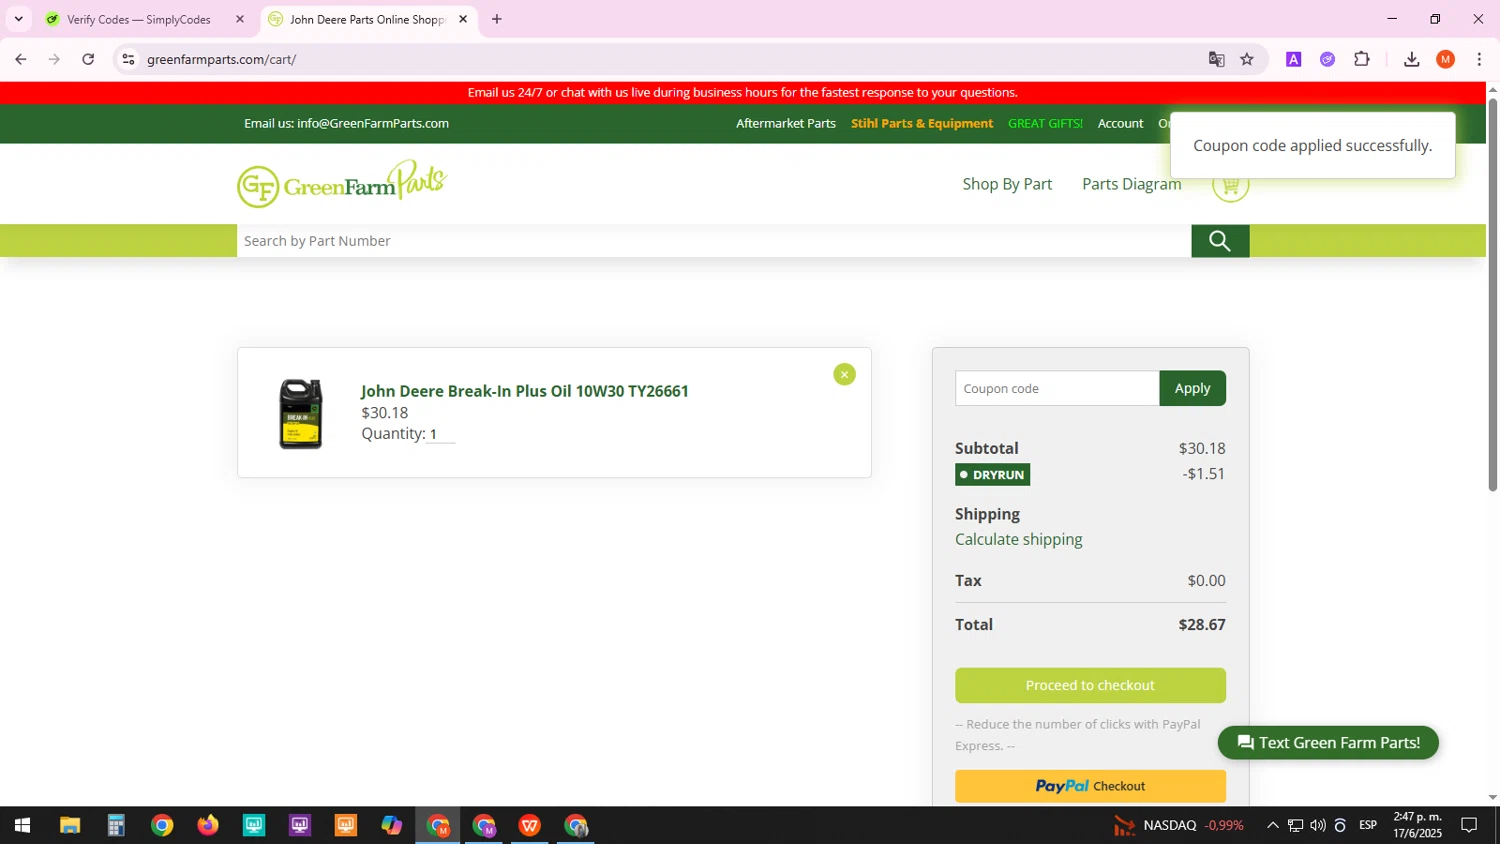This screenshot has height=844, width=1500.
Task: Open the John Deere Break-In Plus Oil product link
Action: pos(524,391)
